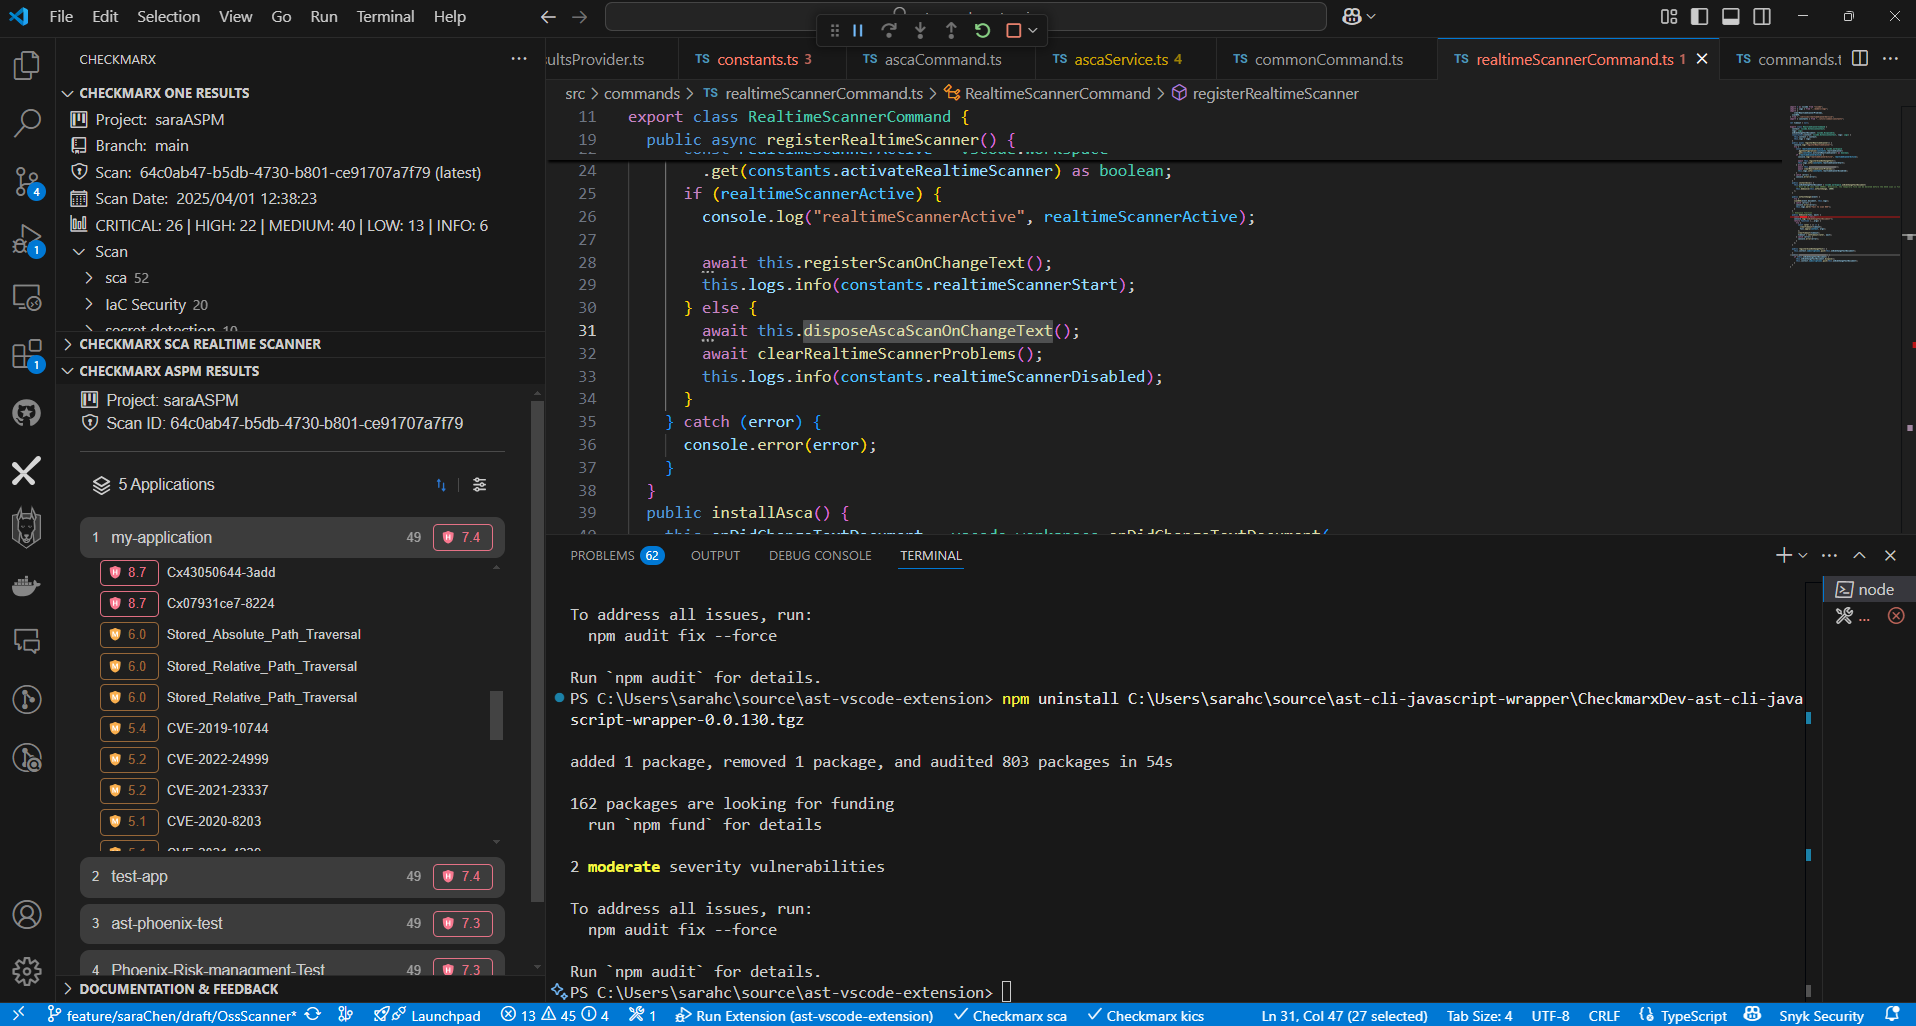
Task: Open the applications filter settings icon
Action: (480, 485)
